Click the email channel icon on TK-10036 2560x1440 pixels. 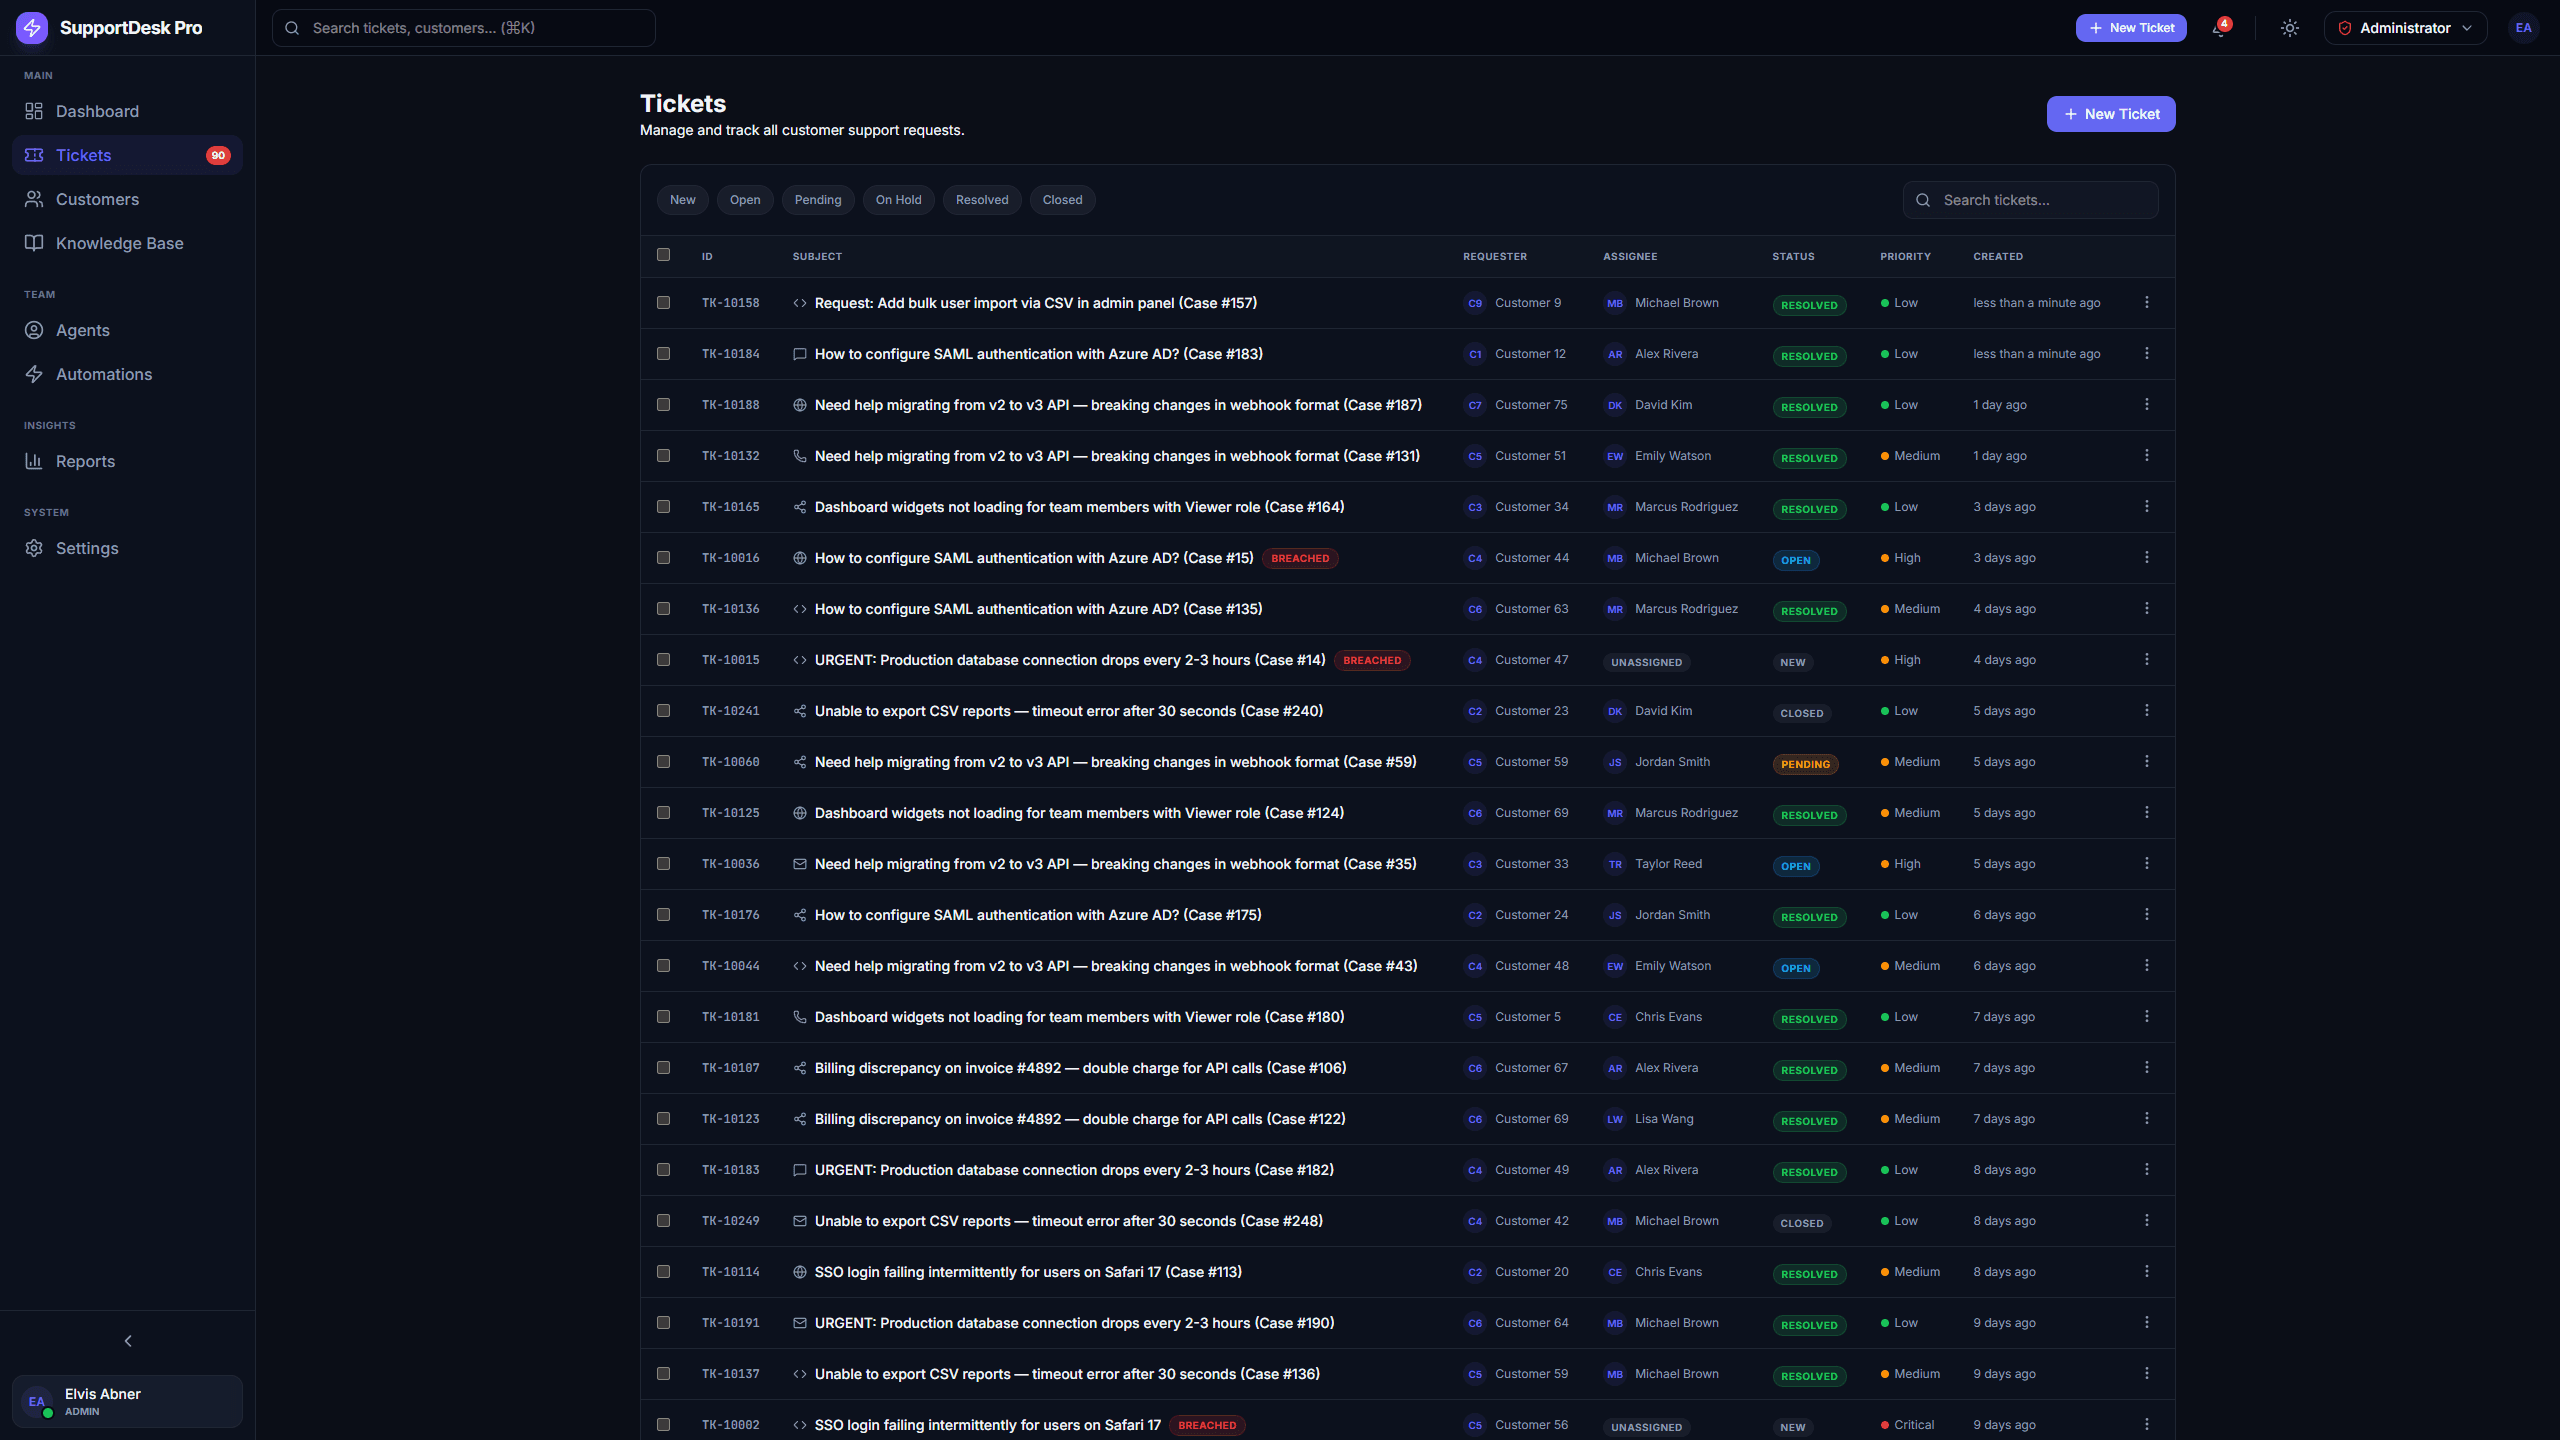pos(800,864)
